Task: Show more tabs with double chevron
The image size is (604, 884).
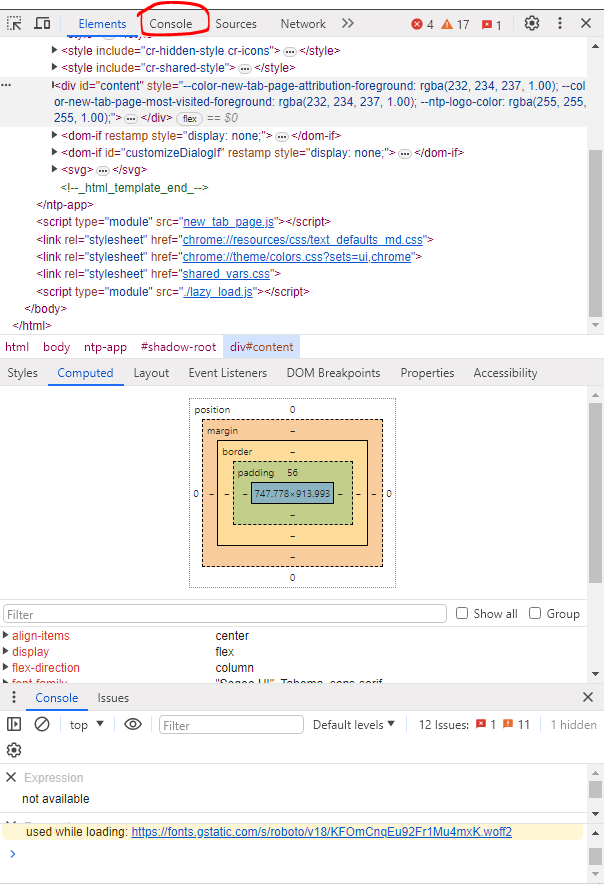Action: point(347,23)
